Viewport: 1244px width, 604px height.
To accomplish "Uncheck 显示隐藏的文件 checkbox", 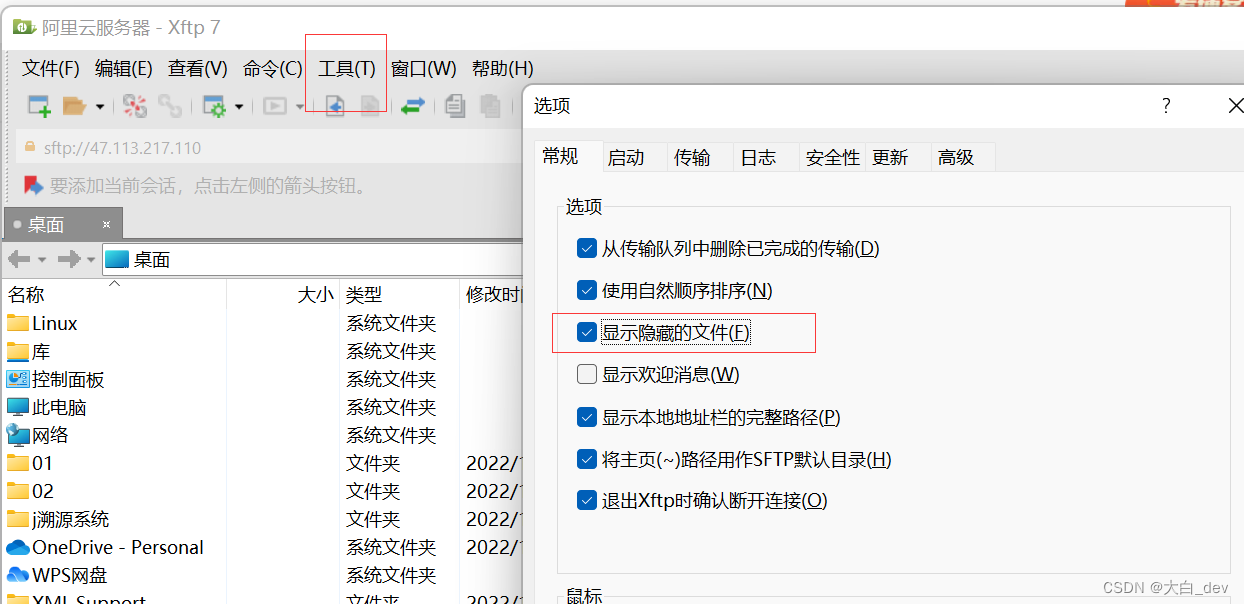I will (x=587, y=332).
